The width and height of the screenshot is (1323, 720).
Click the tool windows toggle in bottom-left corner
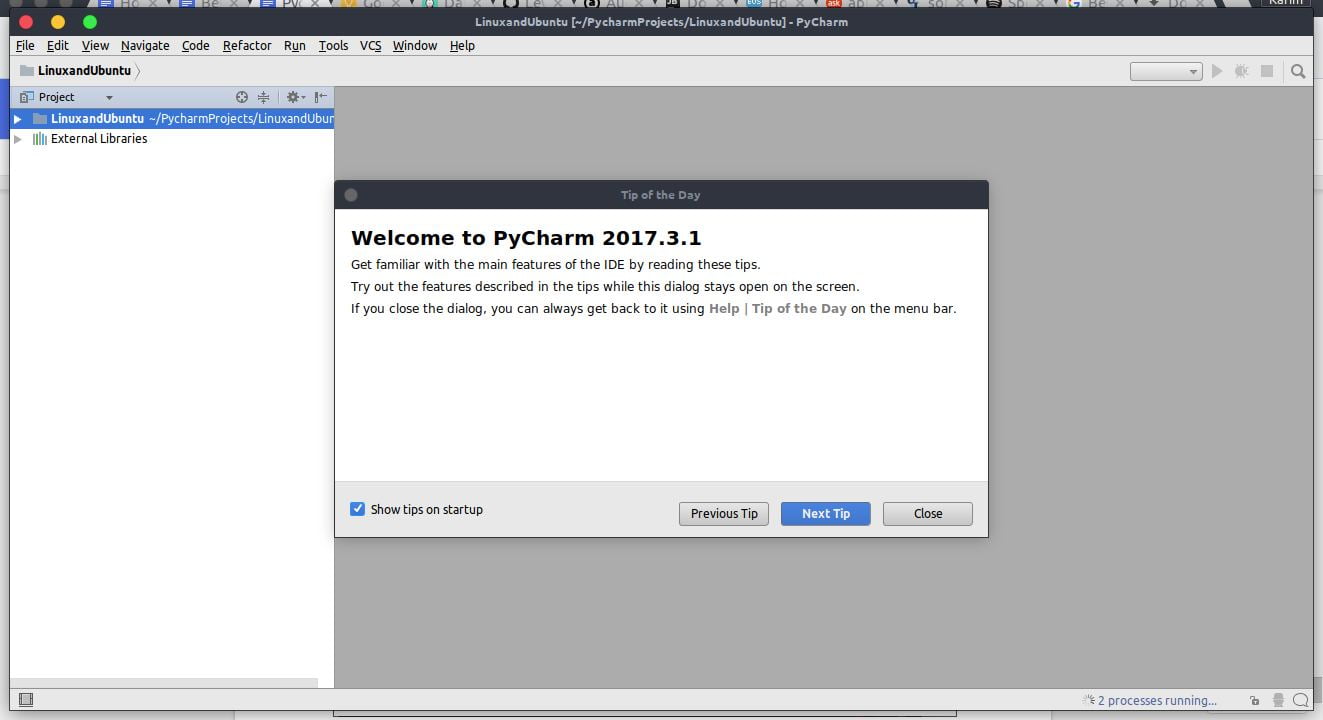tap(25, 699)
